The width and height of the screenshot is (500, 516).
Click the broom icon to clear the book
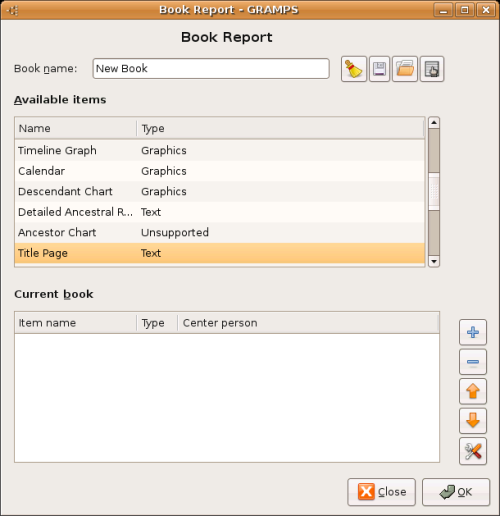point(354,69)
